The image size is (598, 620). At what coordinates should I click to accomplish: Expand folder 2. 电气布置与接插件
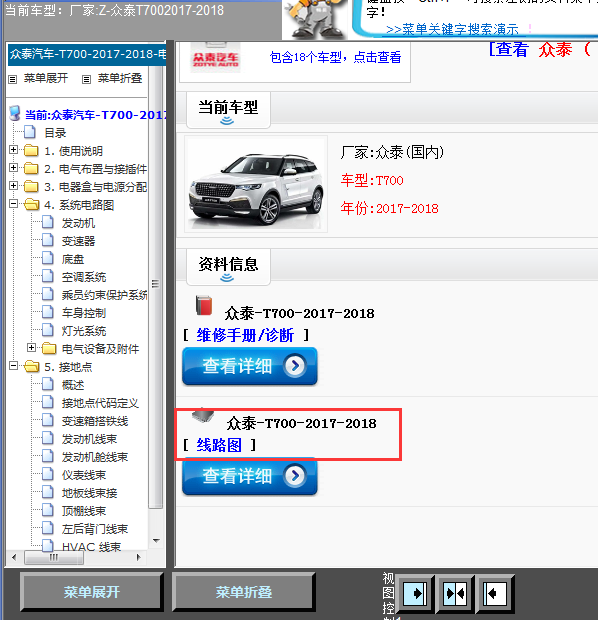point(13,167)
